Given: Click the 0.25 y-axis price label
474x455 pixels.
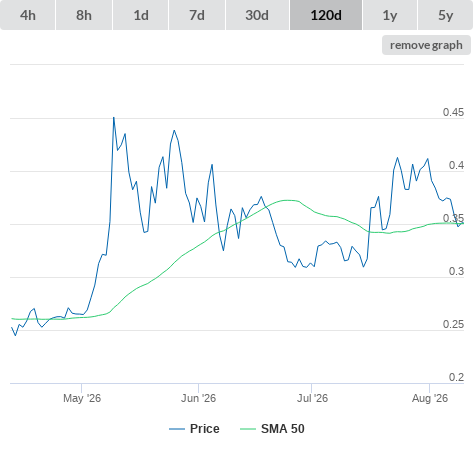Looking at the screenshot, I should [x=453, y=324].
